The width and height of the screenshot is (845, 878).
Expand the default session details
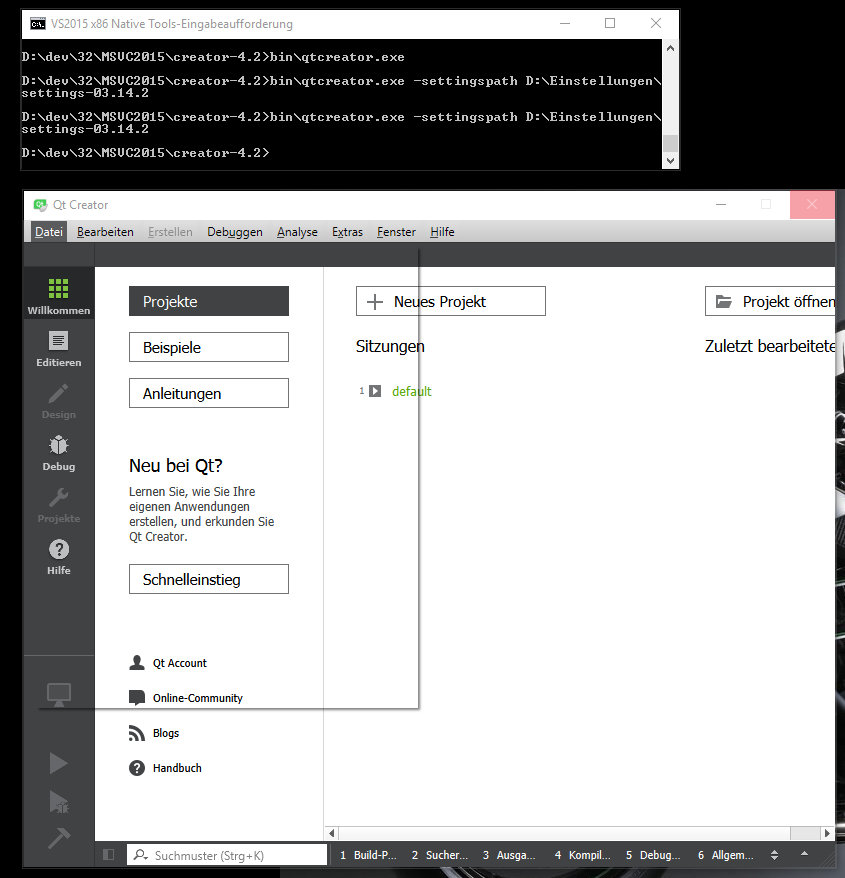pos(375,392)
